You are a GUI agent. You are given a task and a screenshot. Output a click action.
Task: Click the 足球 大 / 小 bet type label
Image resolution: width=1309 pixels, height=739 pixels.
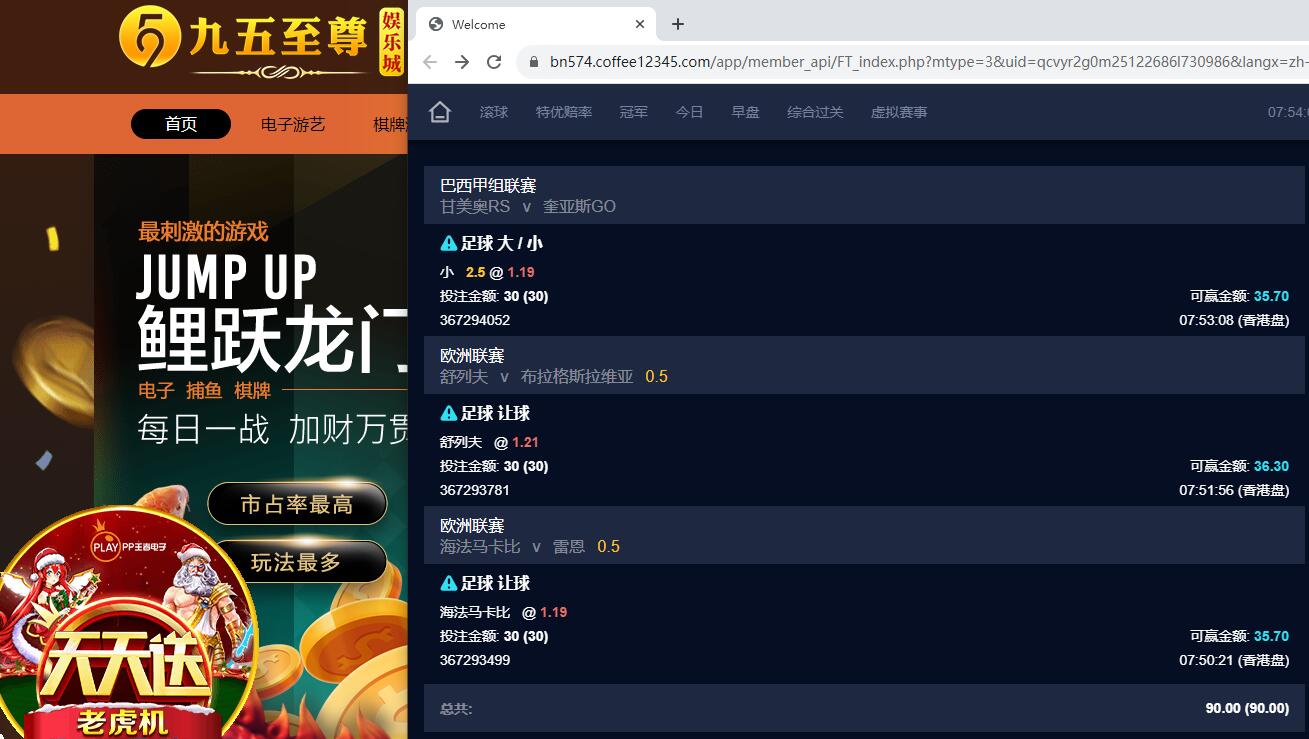502,243
